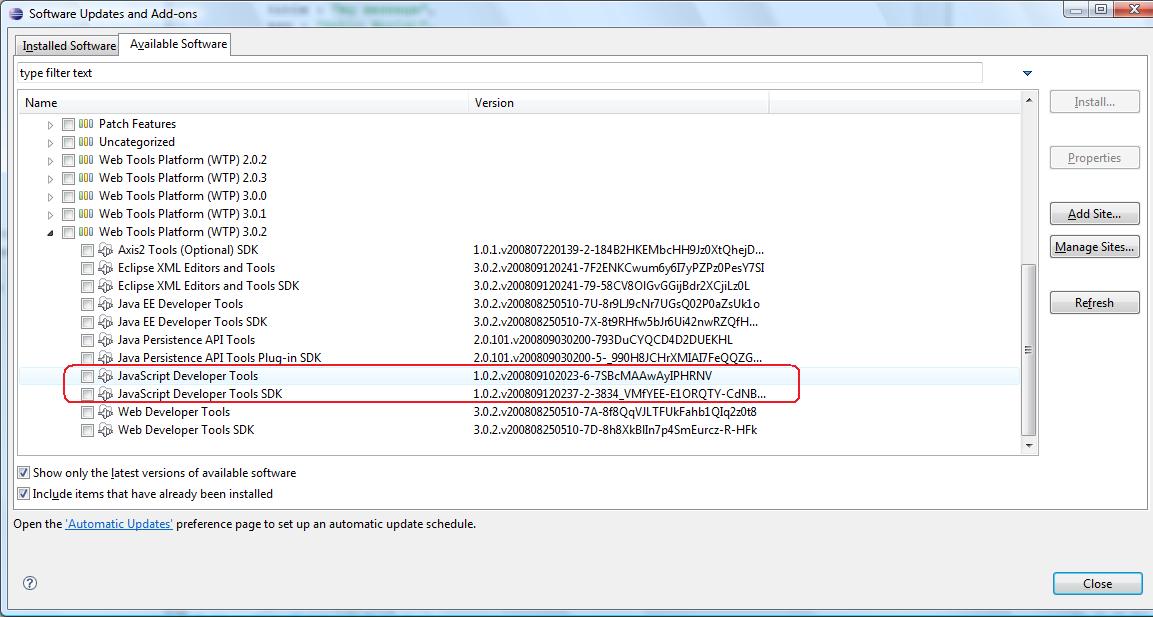Expand Web Tools Platform (WTP) 2.0.2
The width and height of the screenshot is (1153, 617).
[x=50, y=160]
